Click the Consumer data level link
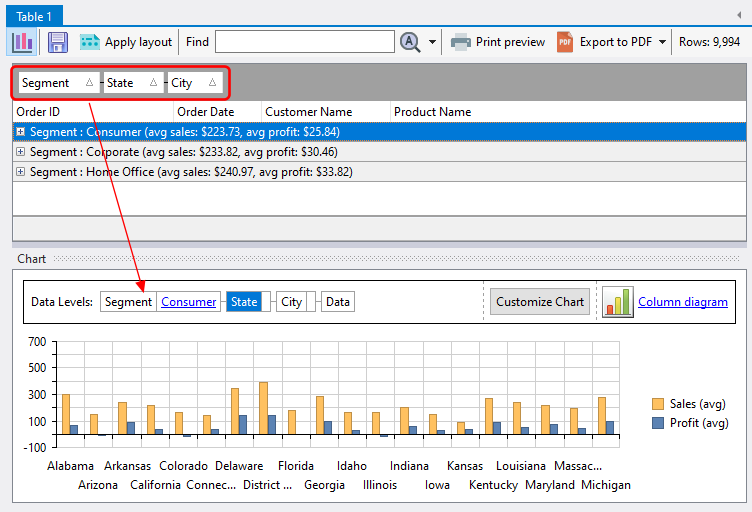Screen dimensions: 752x512 188,302
